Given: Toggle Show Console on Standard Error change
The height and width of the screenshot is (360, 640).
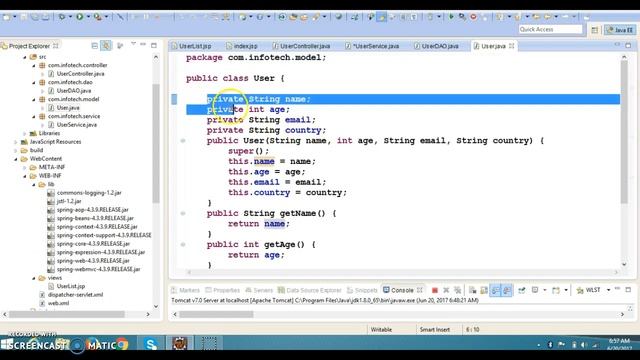Looking at the screenshot, I should (507, 290).
